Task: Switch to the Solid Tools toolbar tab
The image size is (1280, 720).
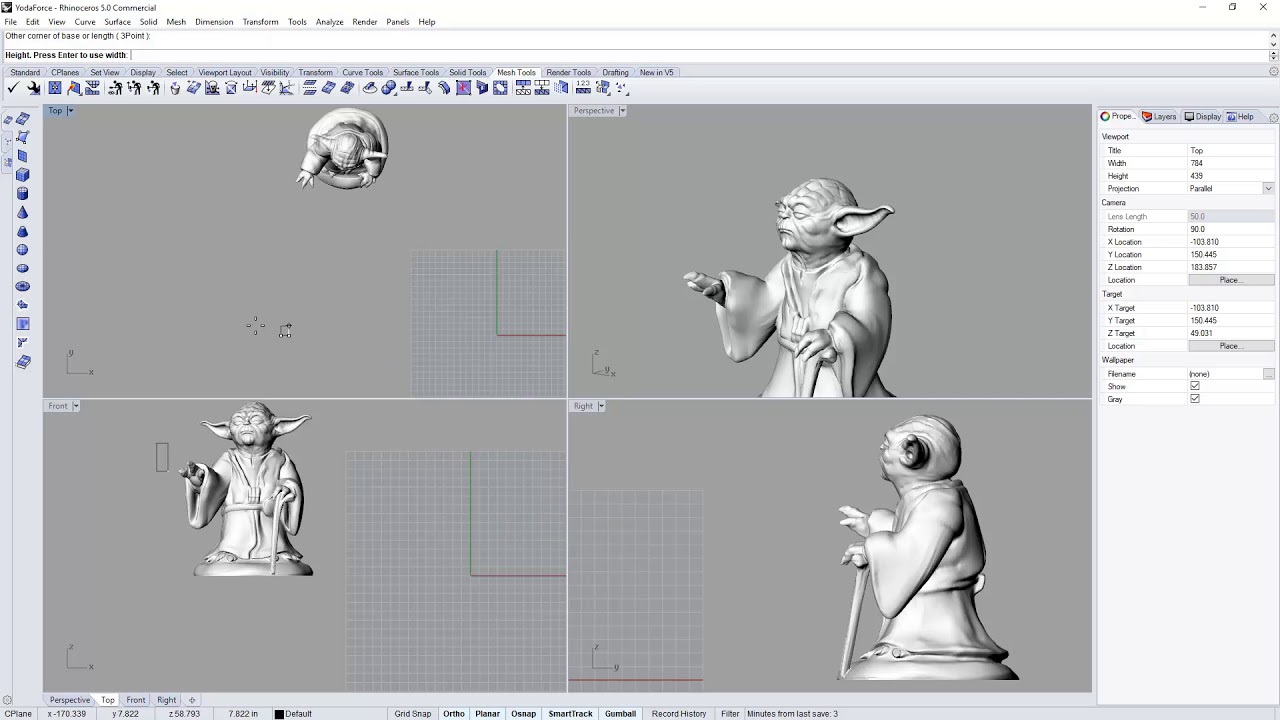Action: (x=467, y=73)
